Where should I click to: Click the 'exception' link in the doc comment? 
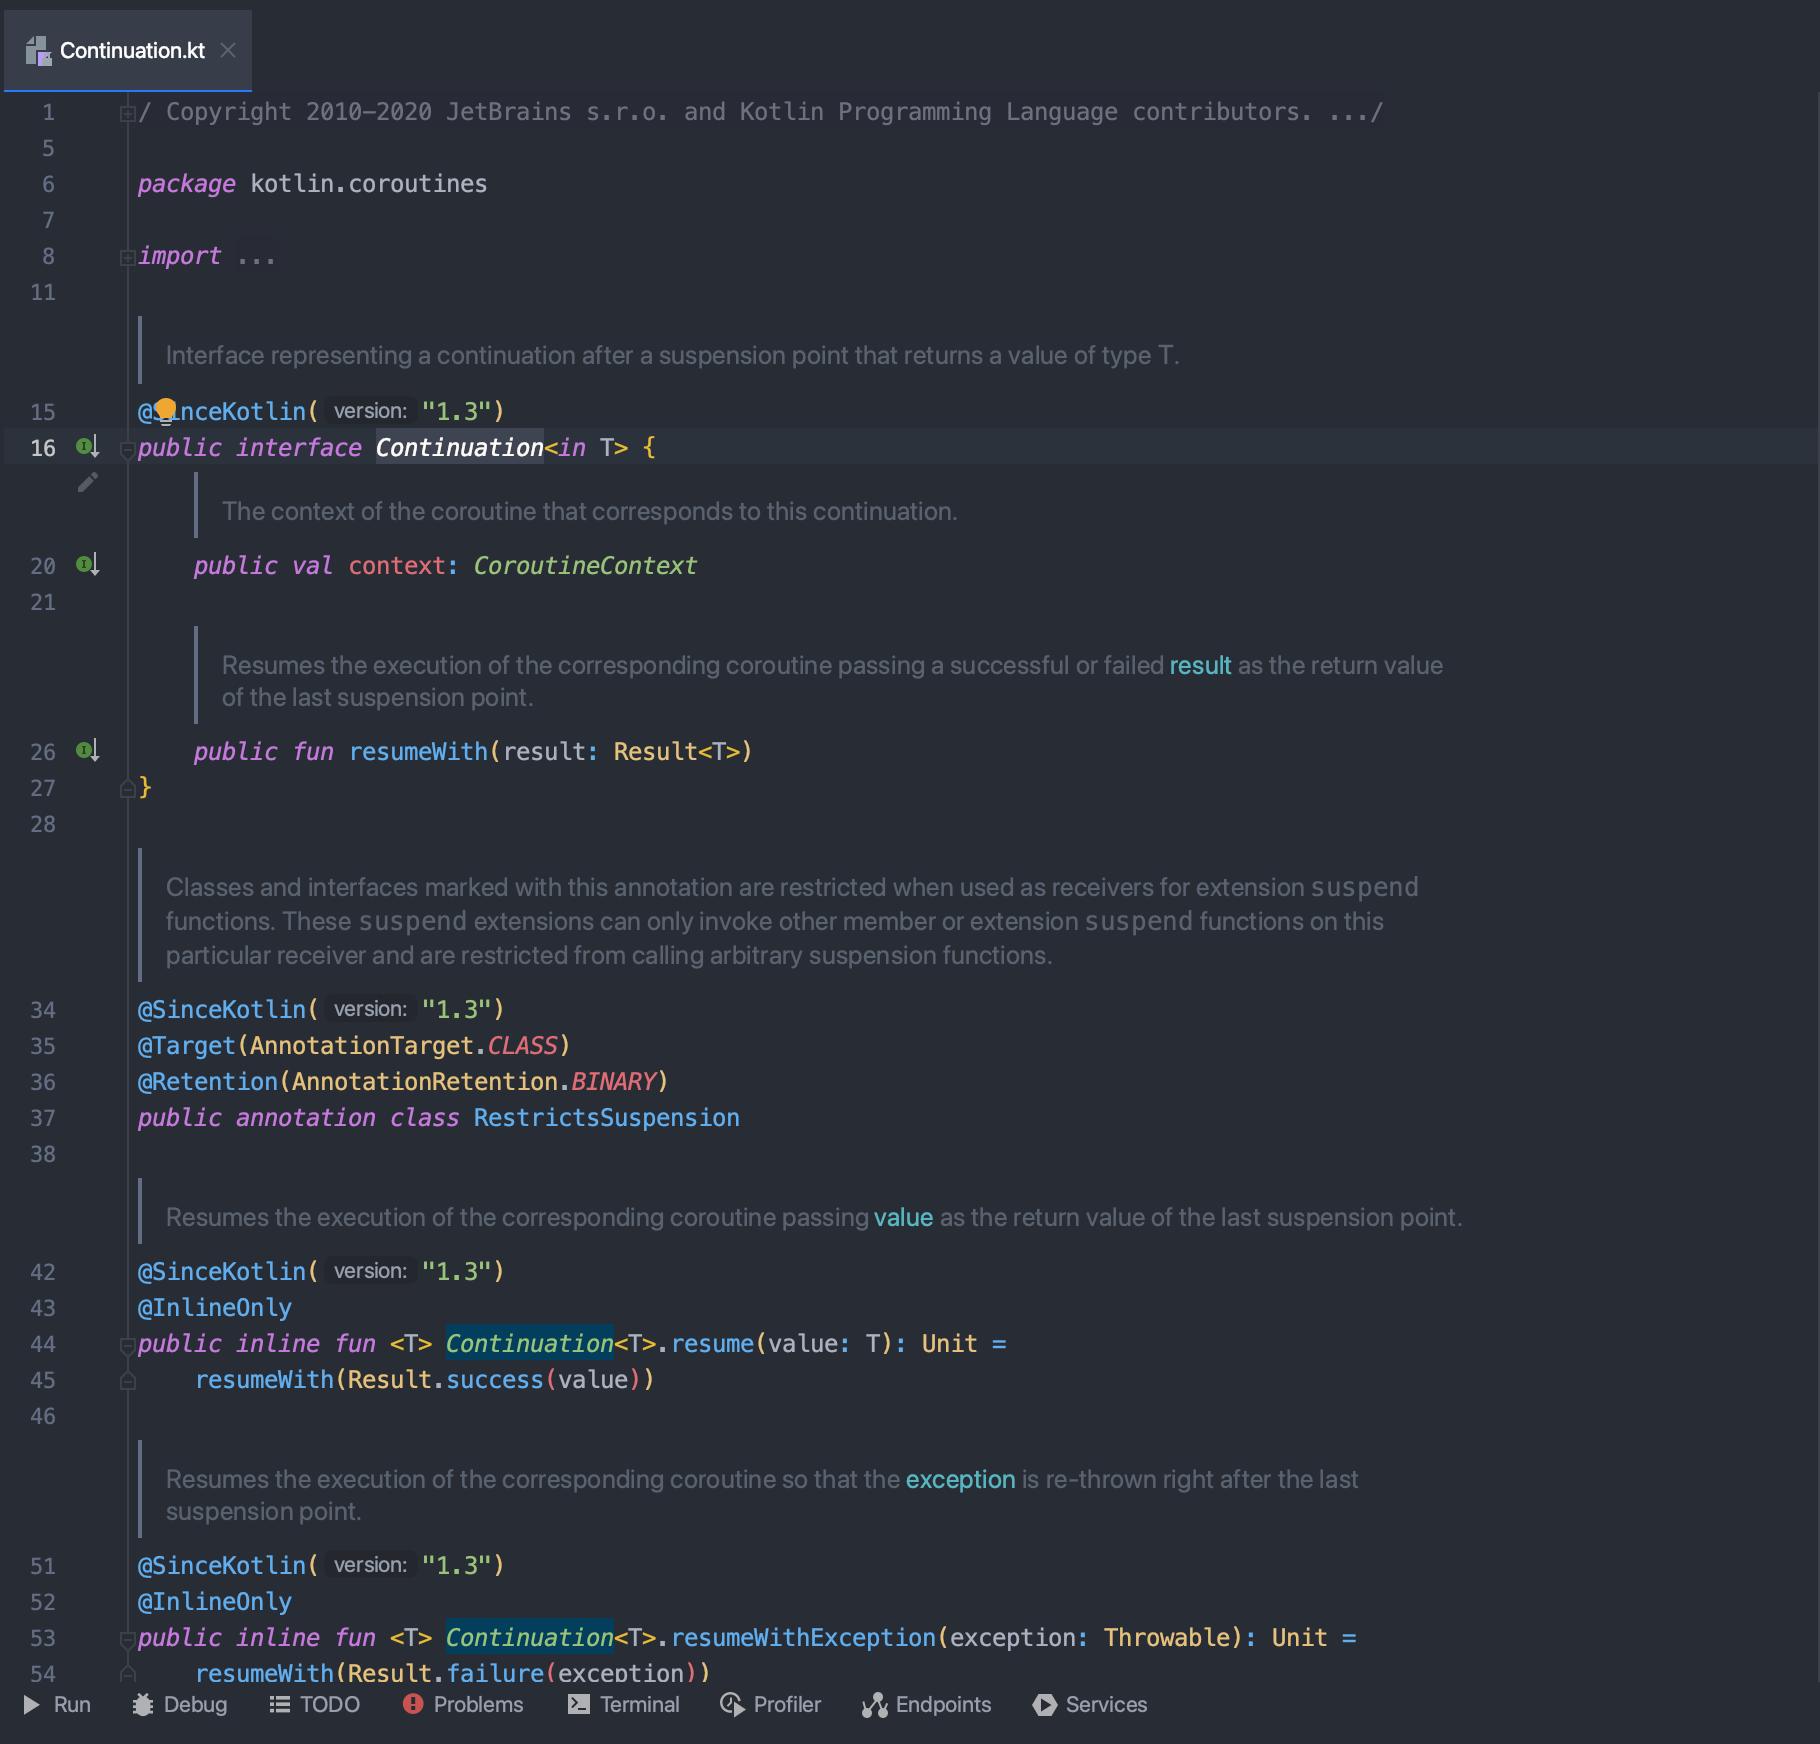click(x=960, y=1479)
